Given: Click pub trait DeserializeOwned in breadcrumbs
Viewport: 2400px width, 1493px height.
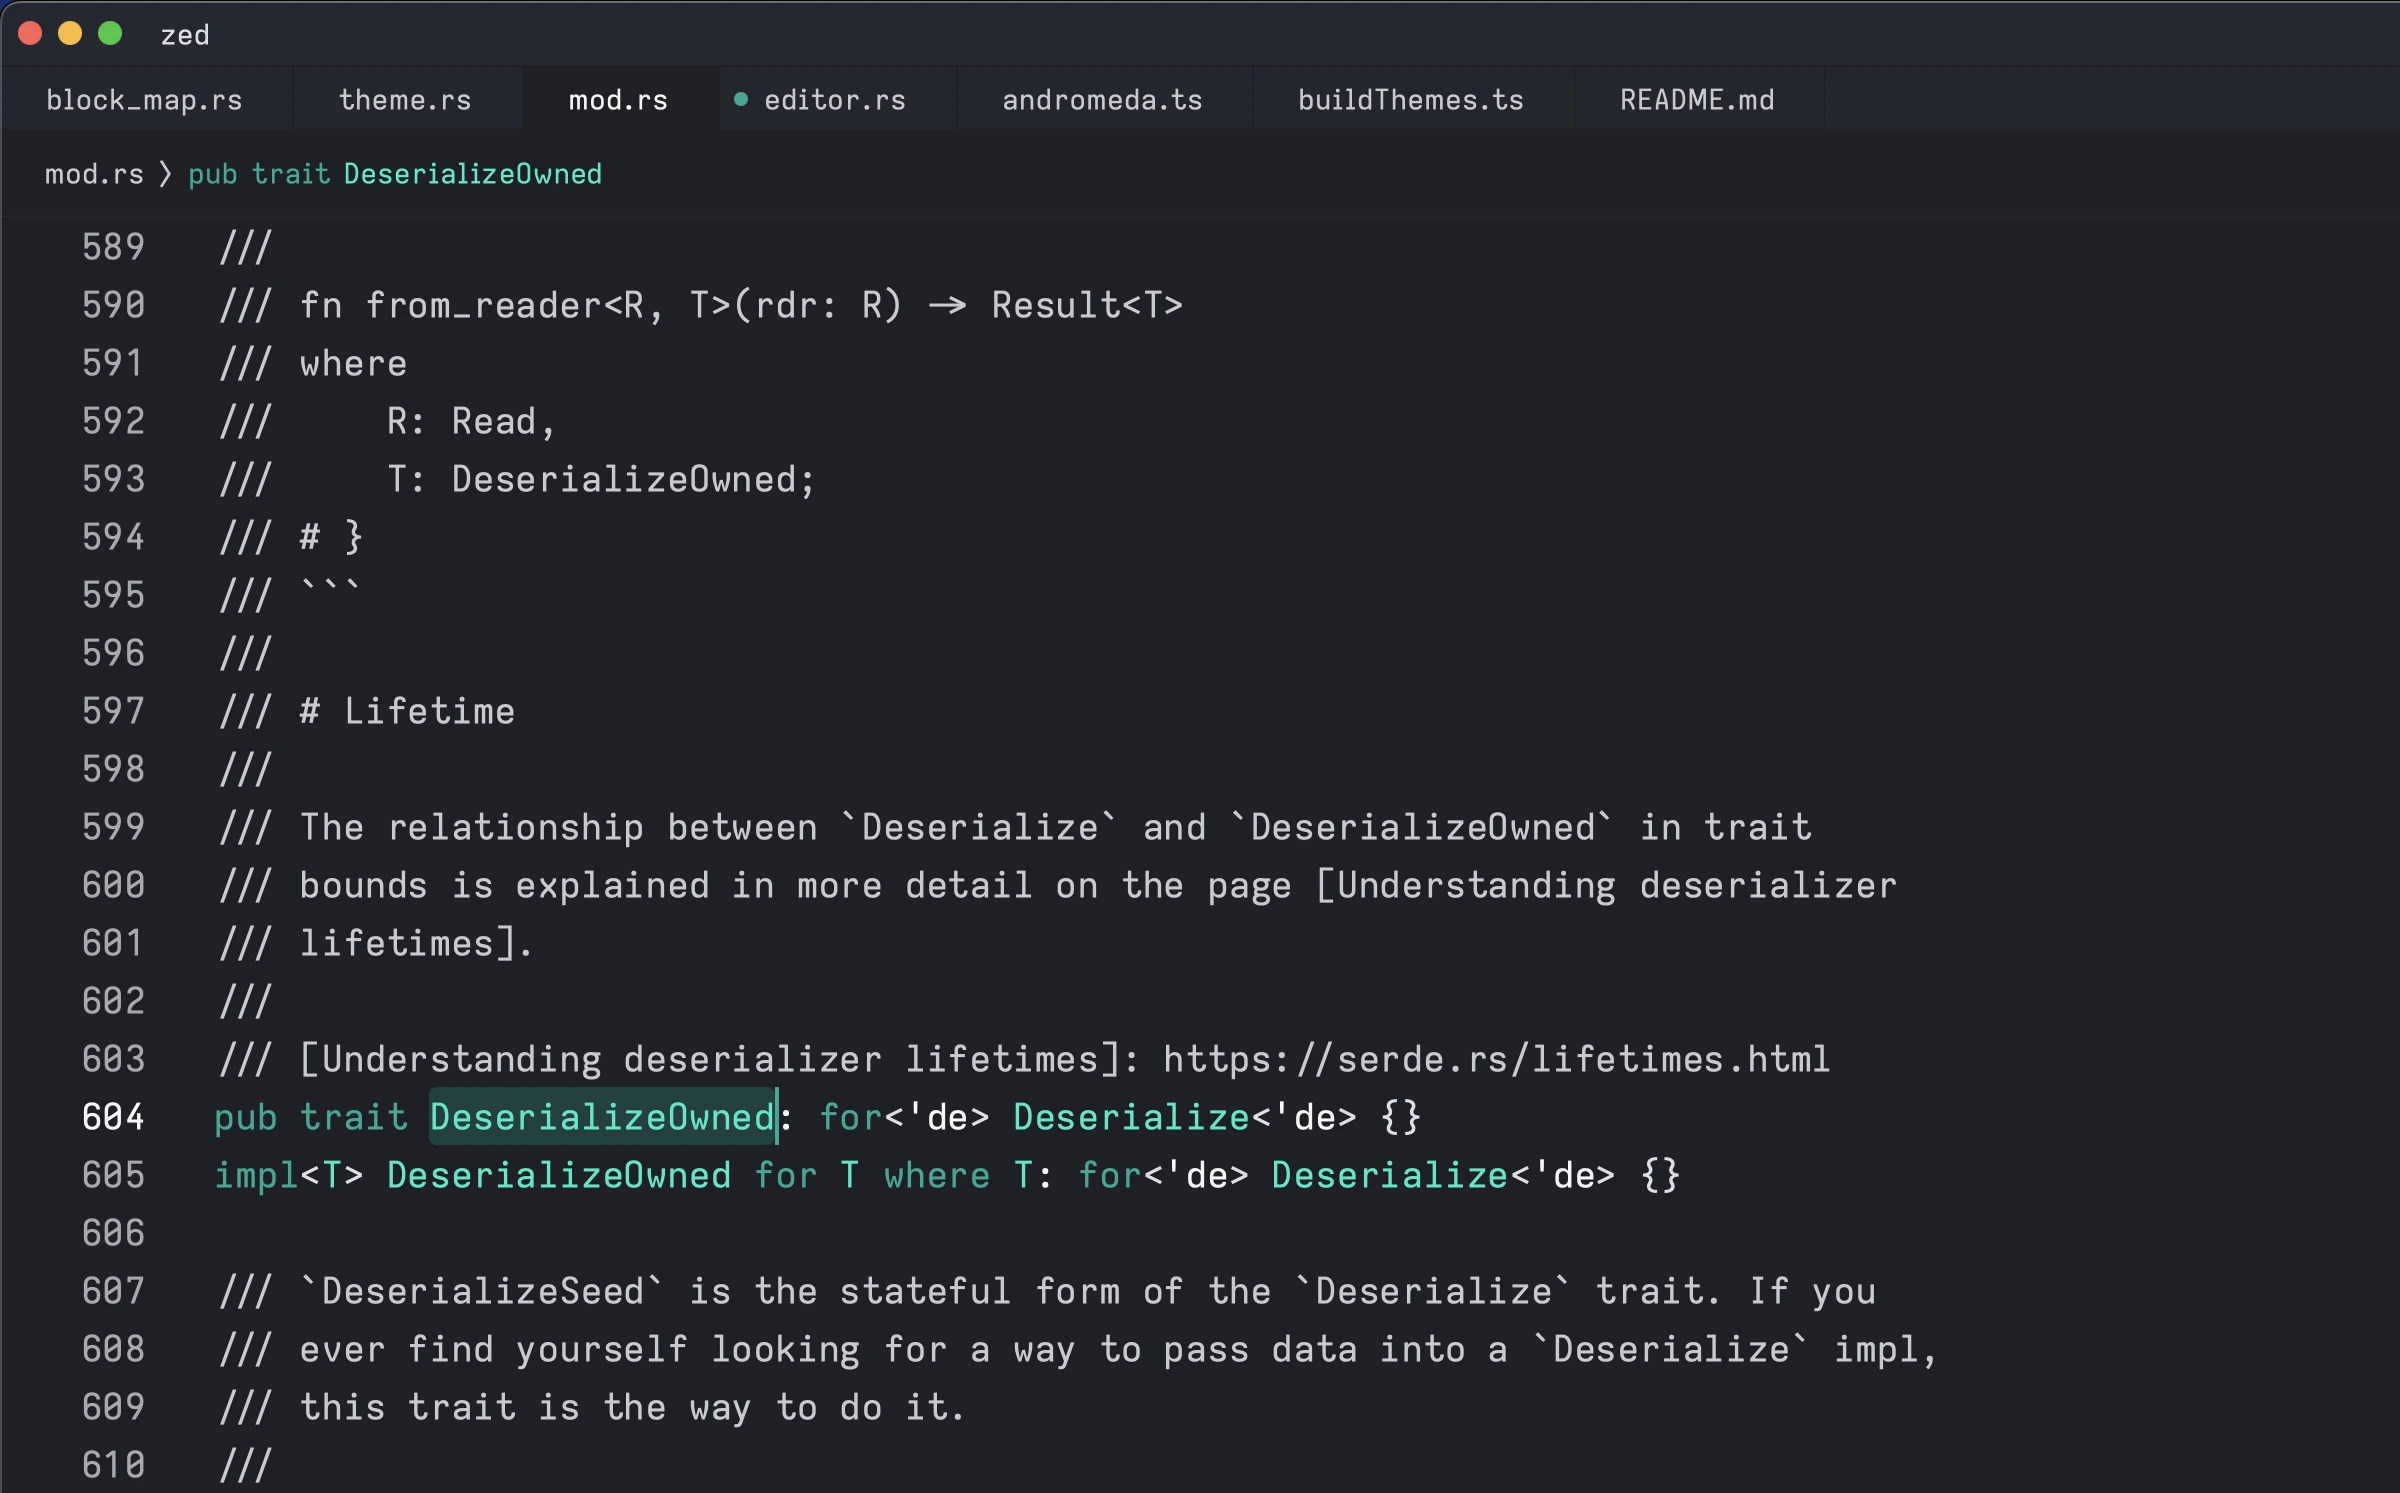Looking at the screenshot, I should pos(394,173).
